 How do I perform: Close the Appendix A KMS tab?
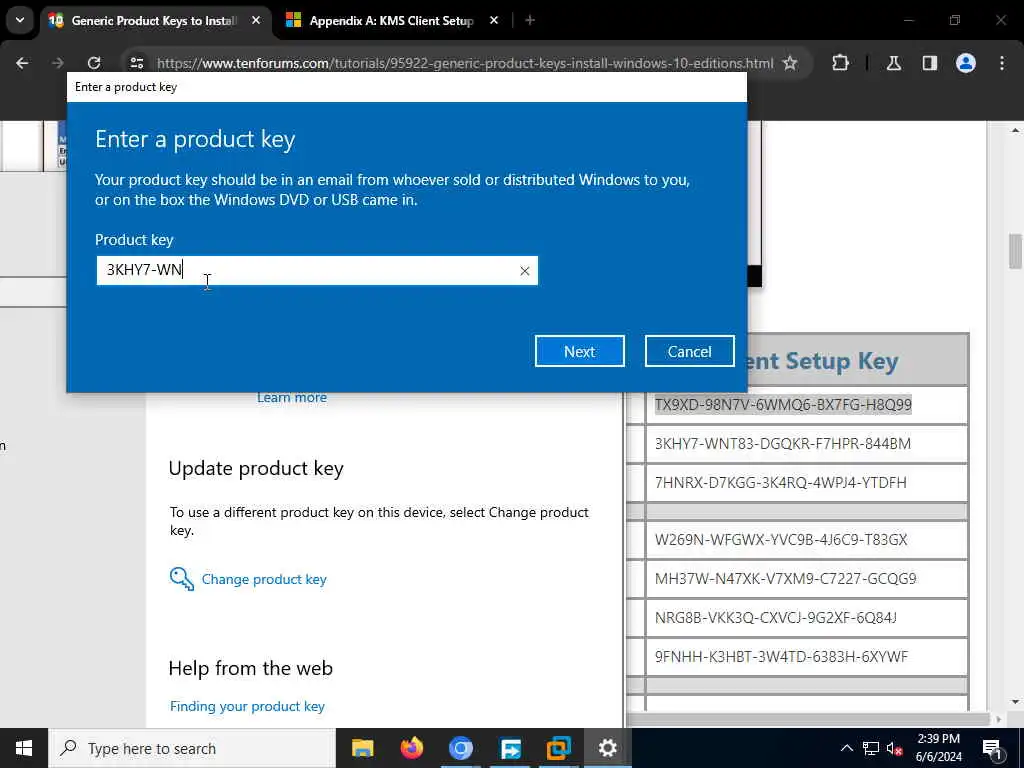pyautogui.click(x=494, y=20)
